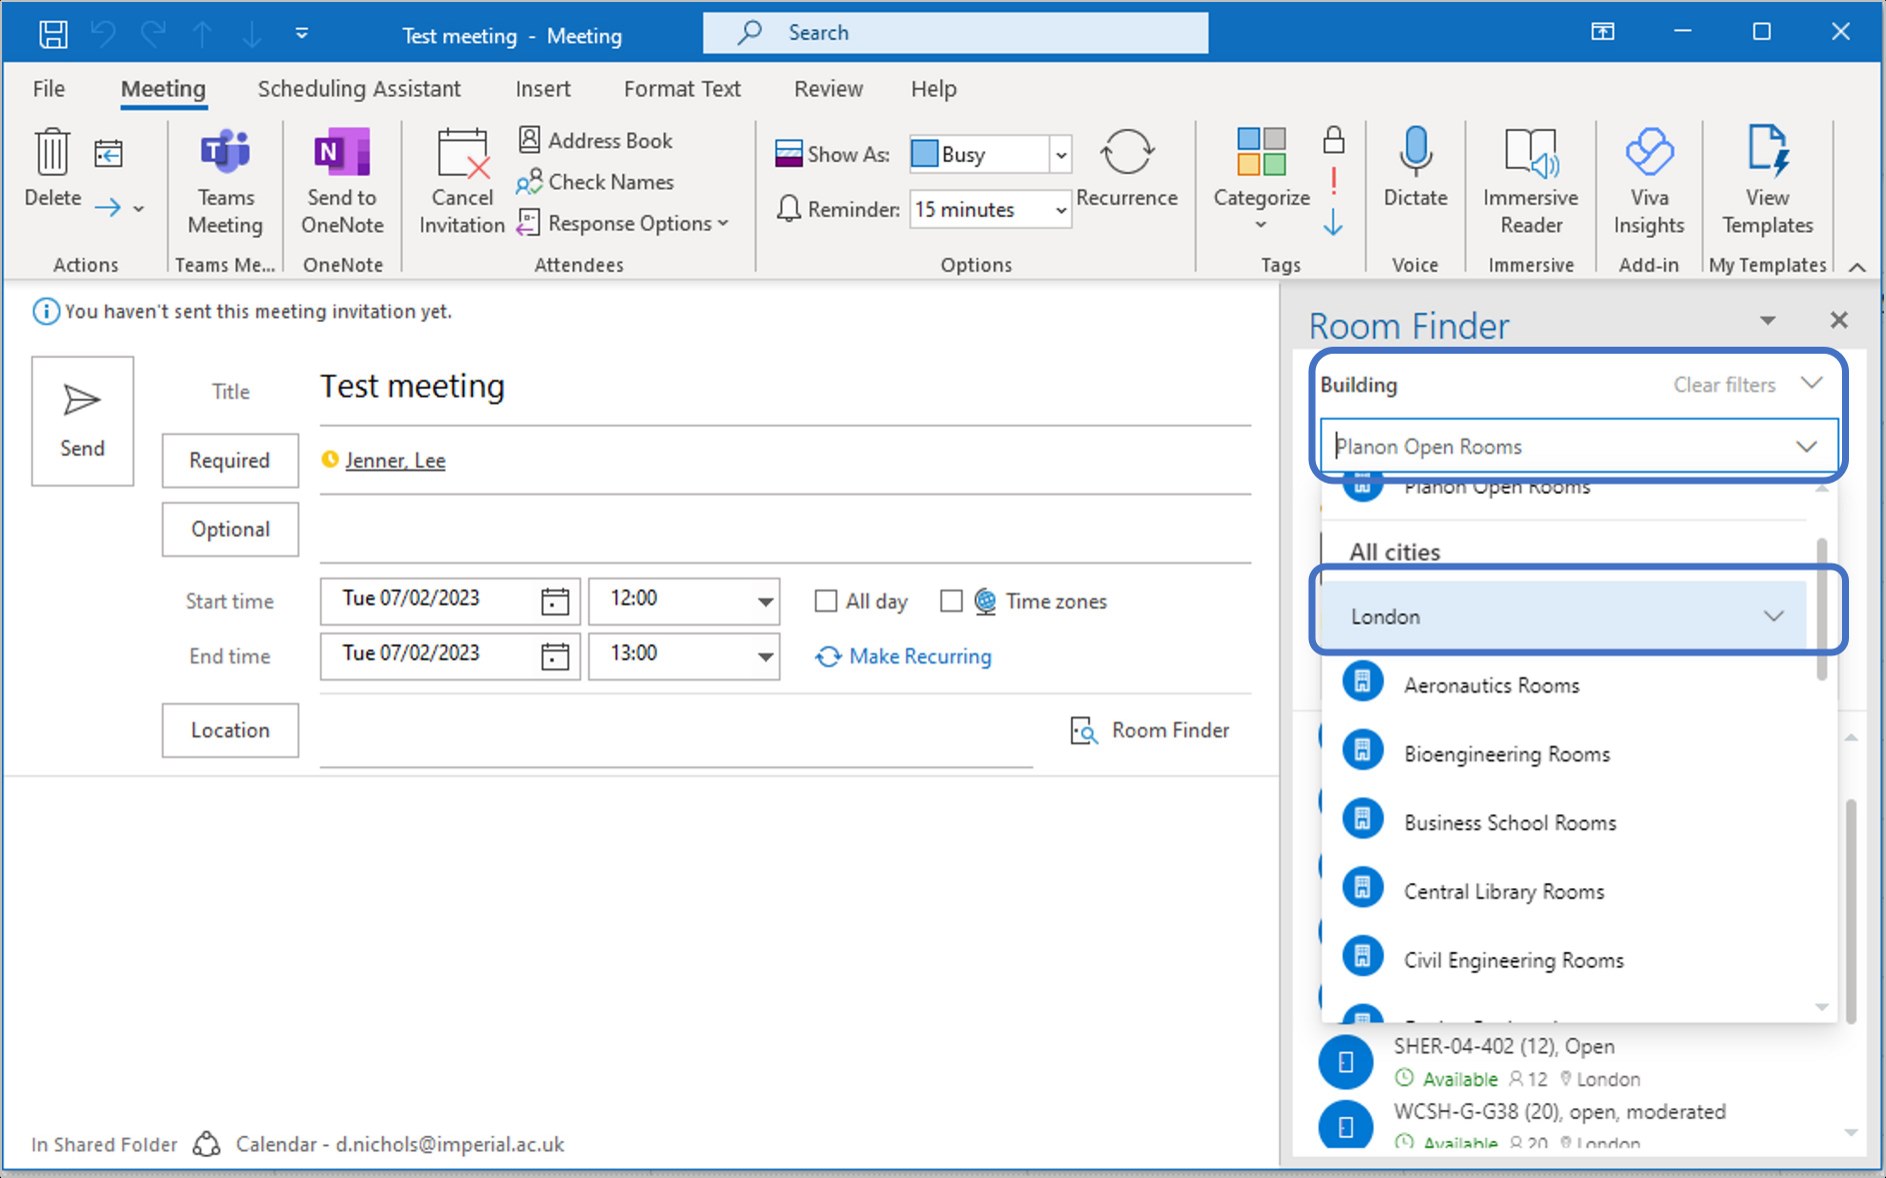Image resolution: width=1886 pixels, height=1178 pixels.
Task: Open the start time 12:00 dropdown
Action: (765, 601)
